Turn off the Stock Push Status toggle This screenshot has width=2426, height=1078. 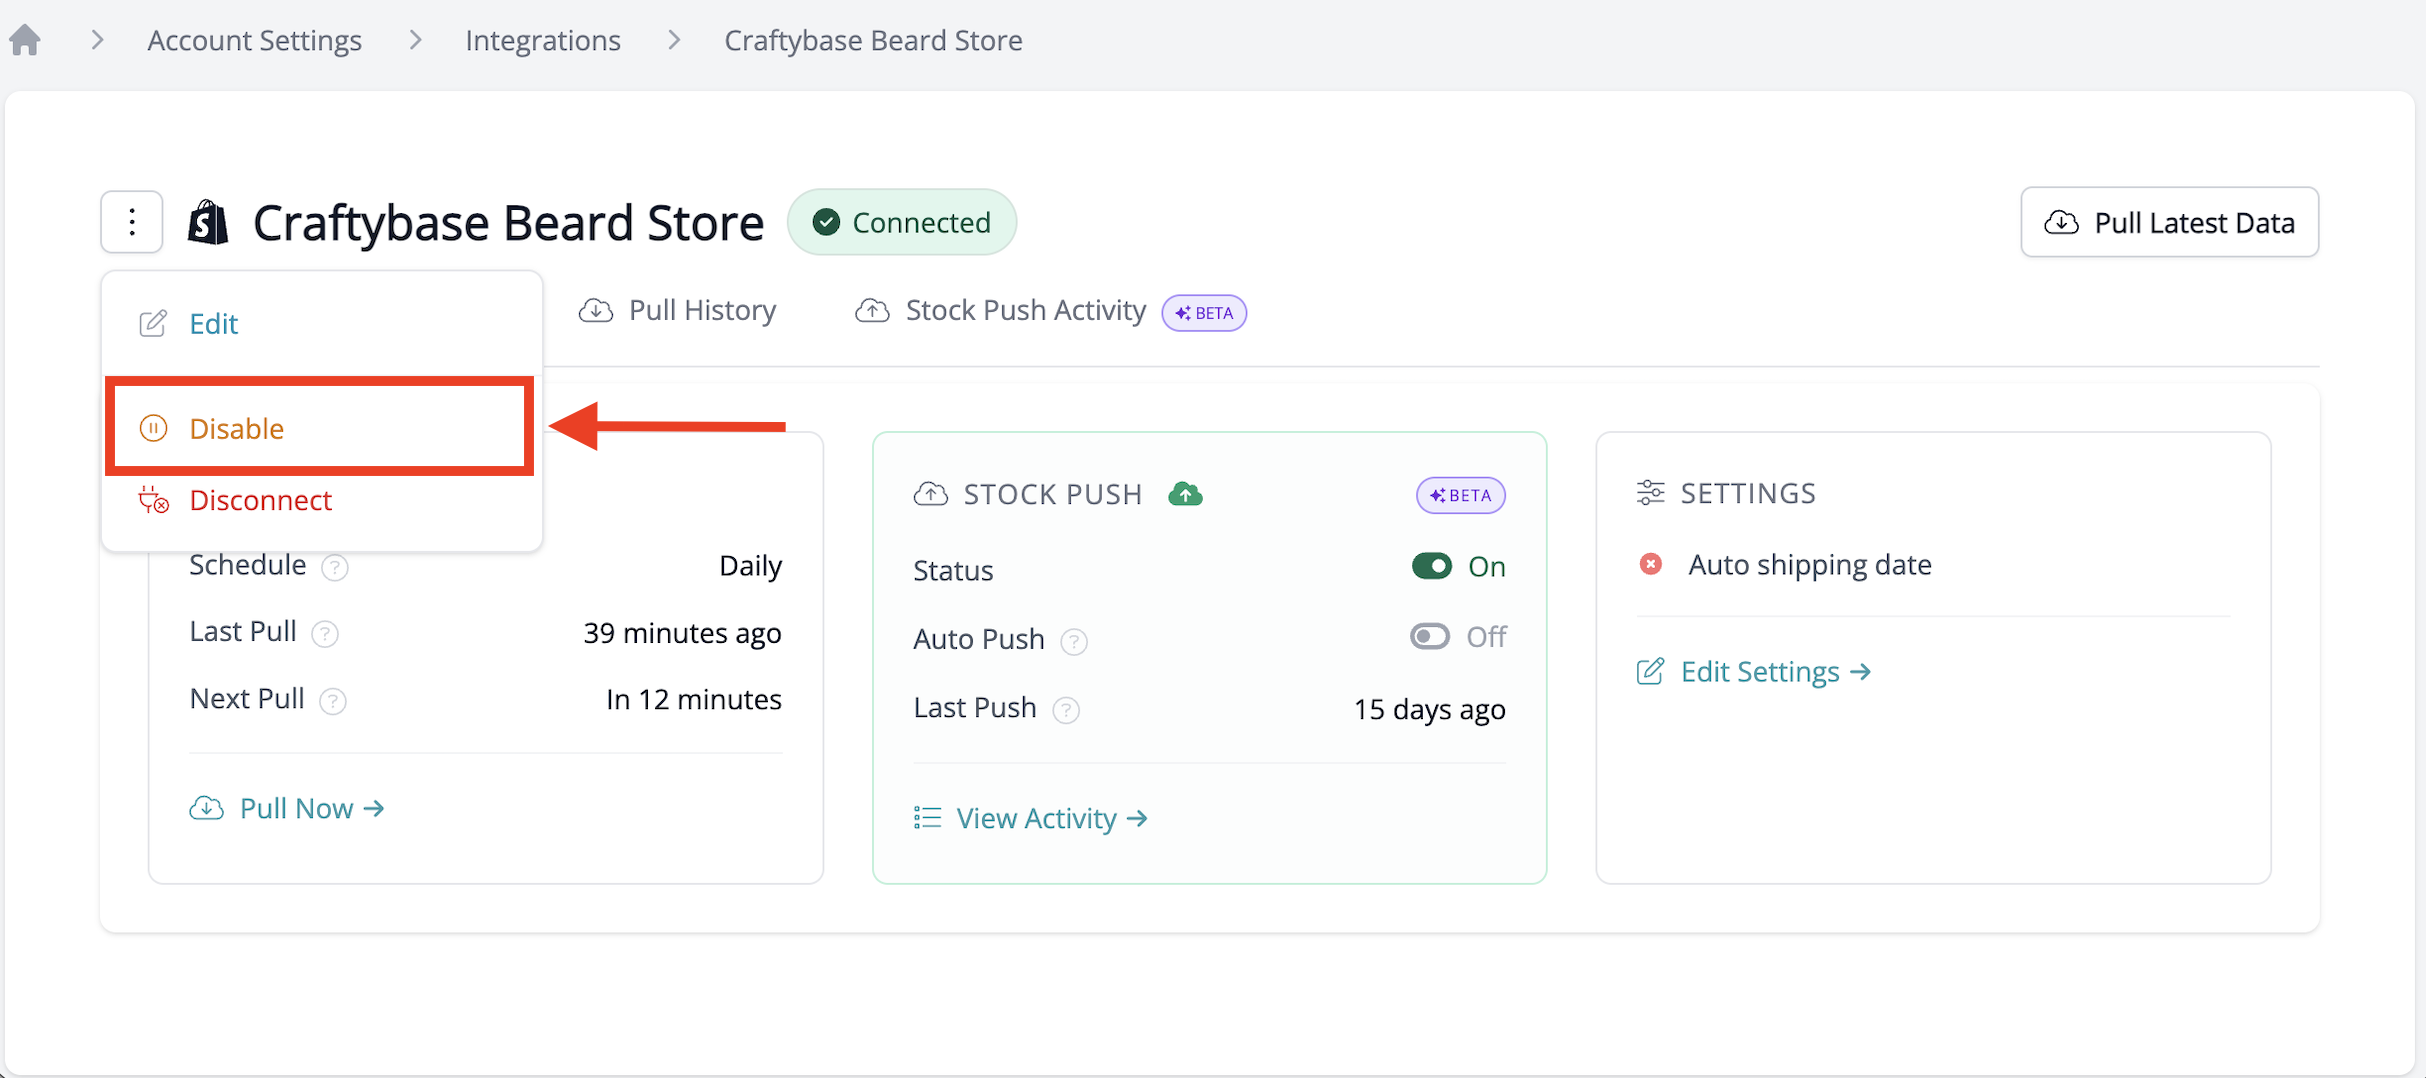click(x=1431, y=566)
